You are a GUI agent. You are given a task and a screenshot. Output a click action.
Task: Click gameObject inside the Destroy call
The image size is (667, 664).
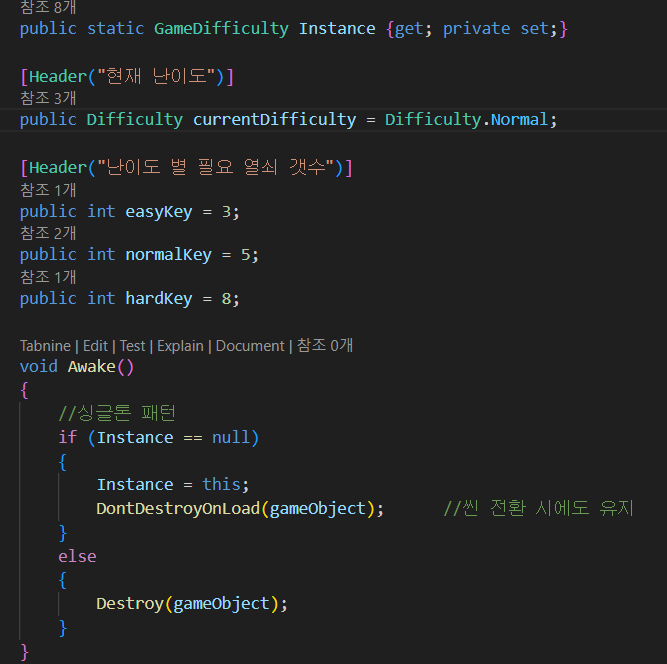[x=222, y=604]
